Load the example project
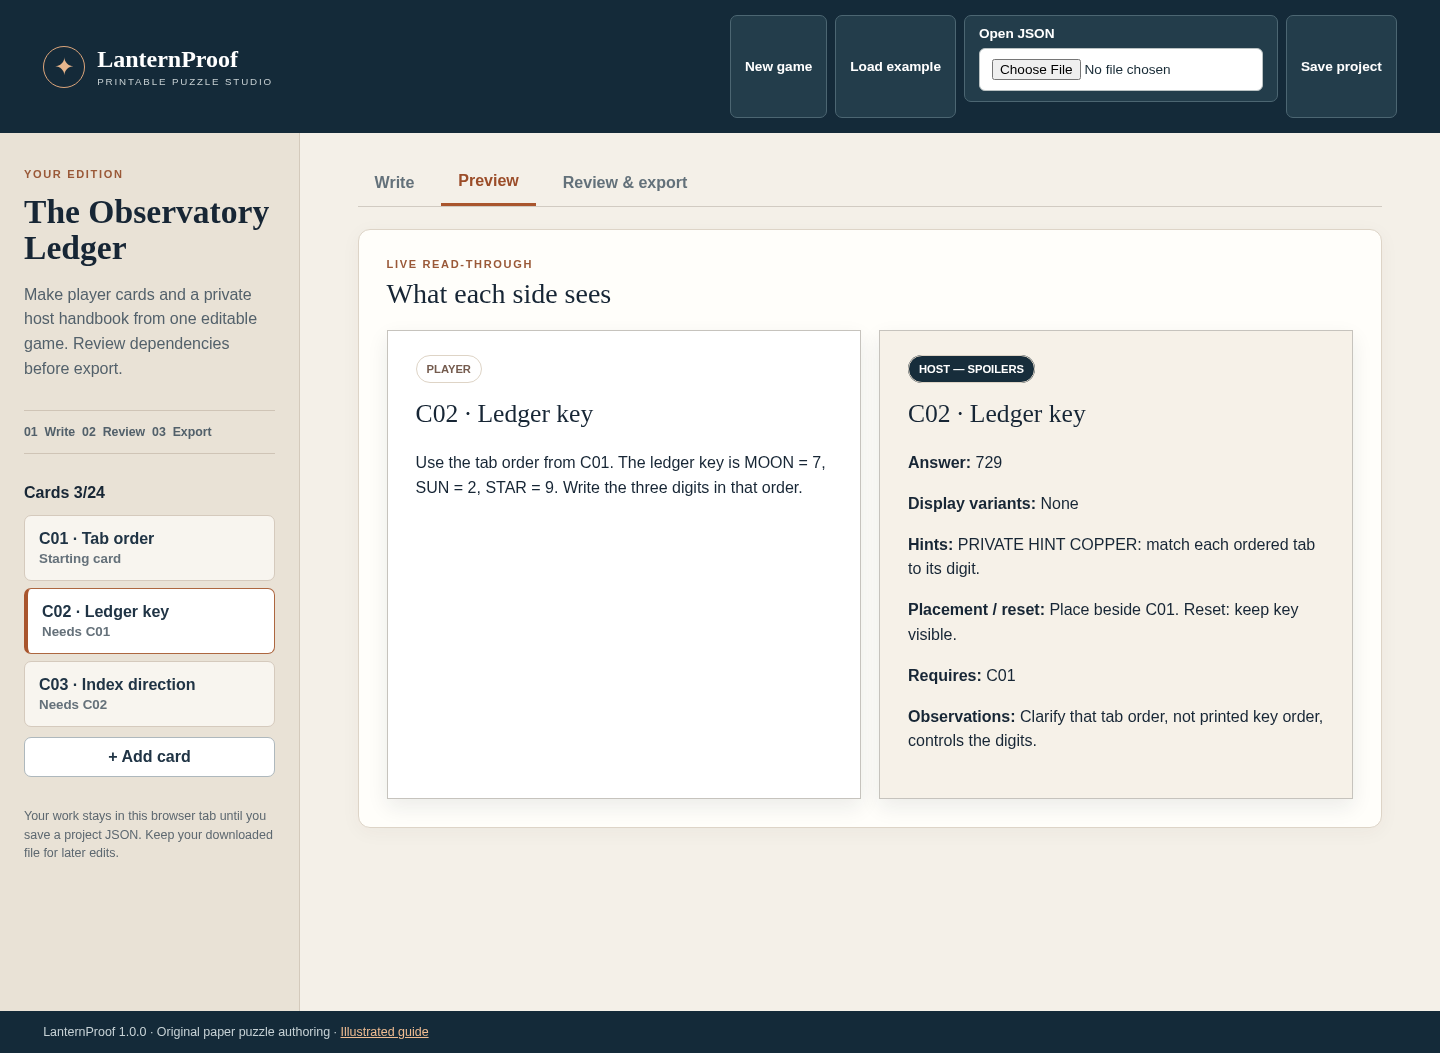The image size is (1440, 1053). pyautogui.click(x=895, y=67)
